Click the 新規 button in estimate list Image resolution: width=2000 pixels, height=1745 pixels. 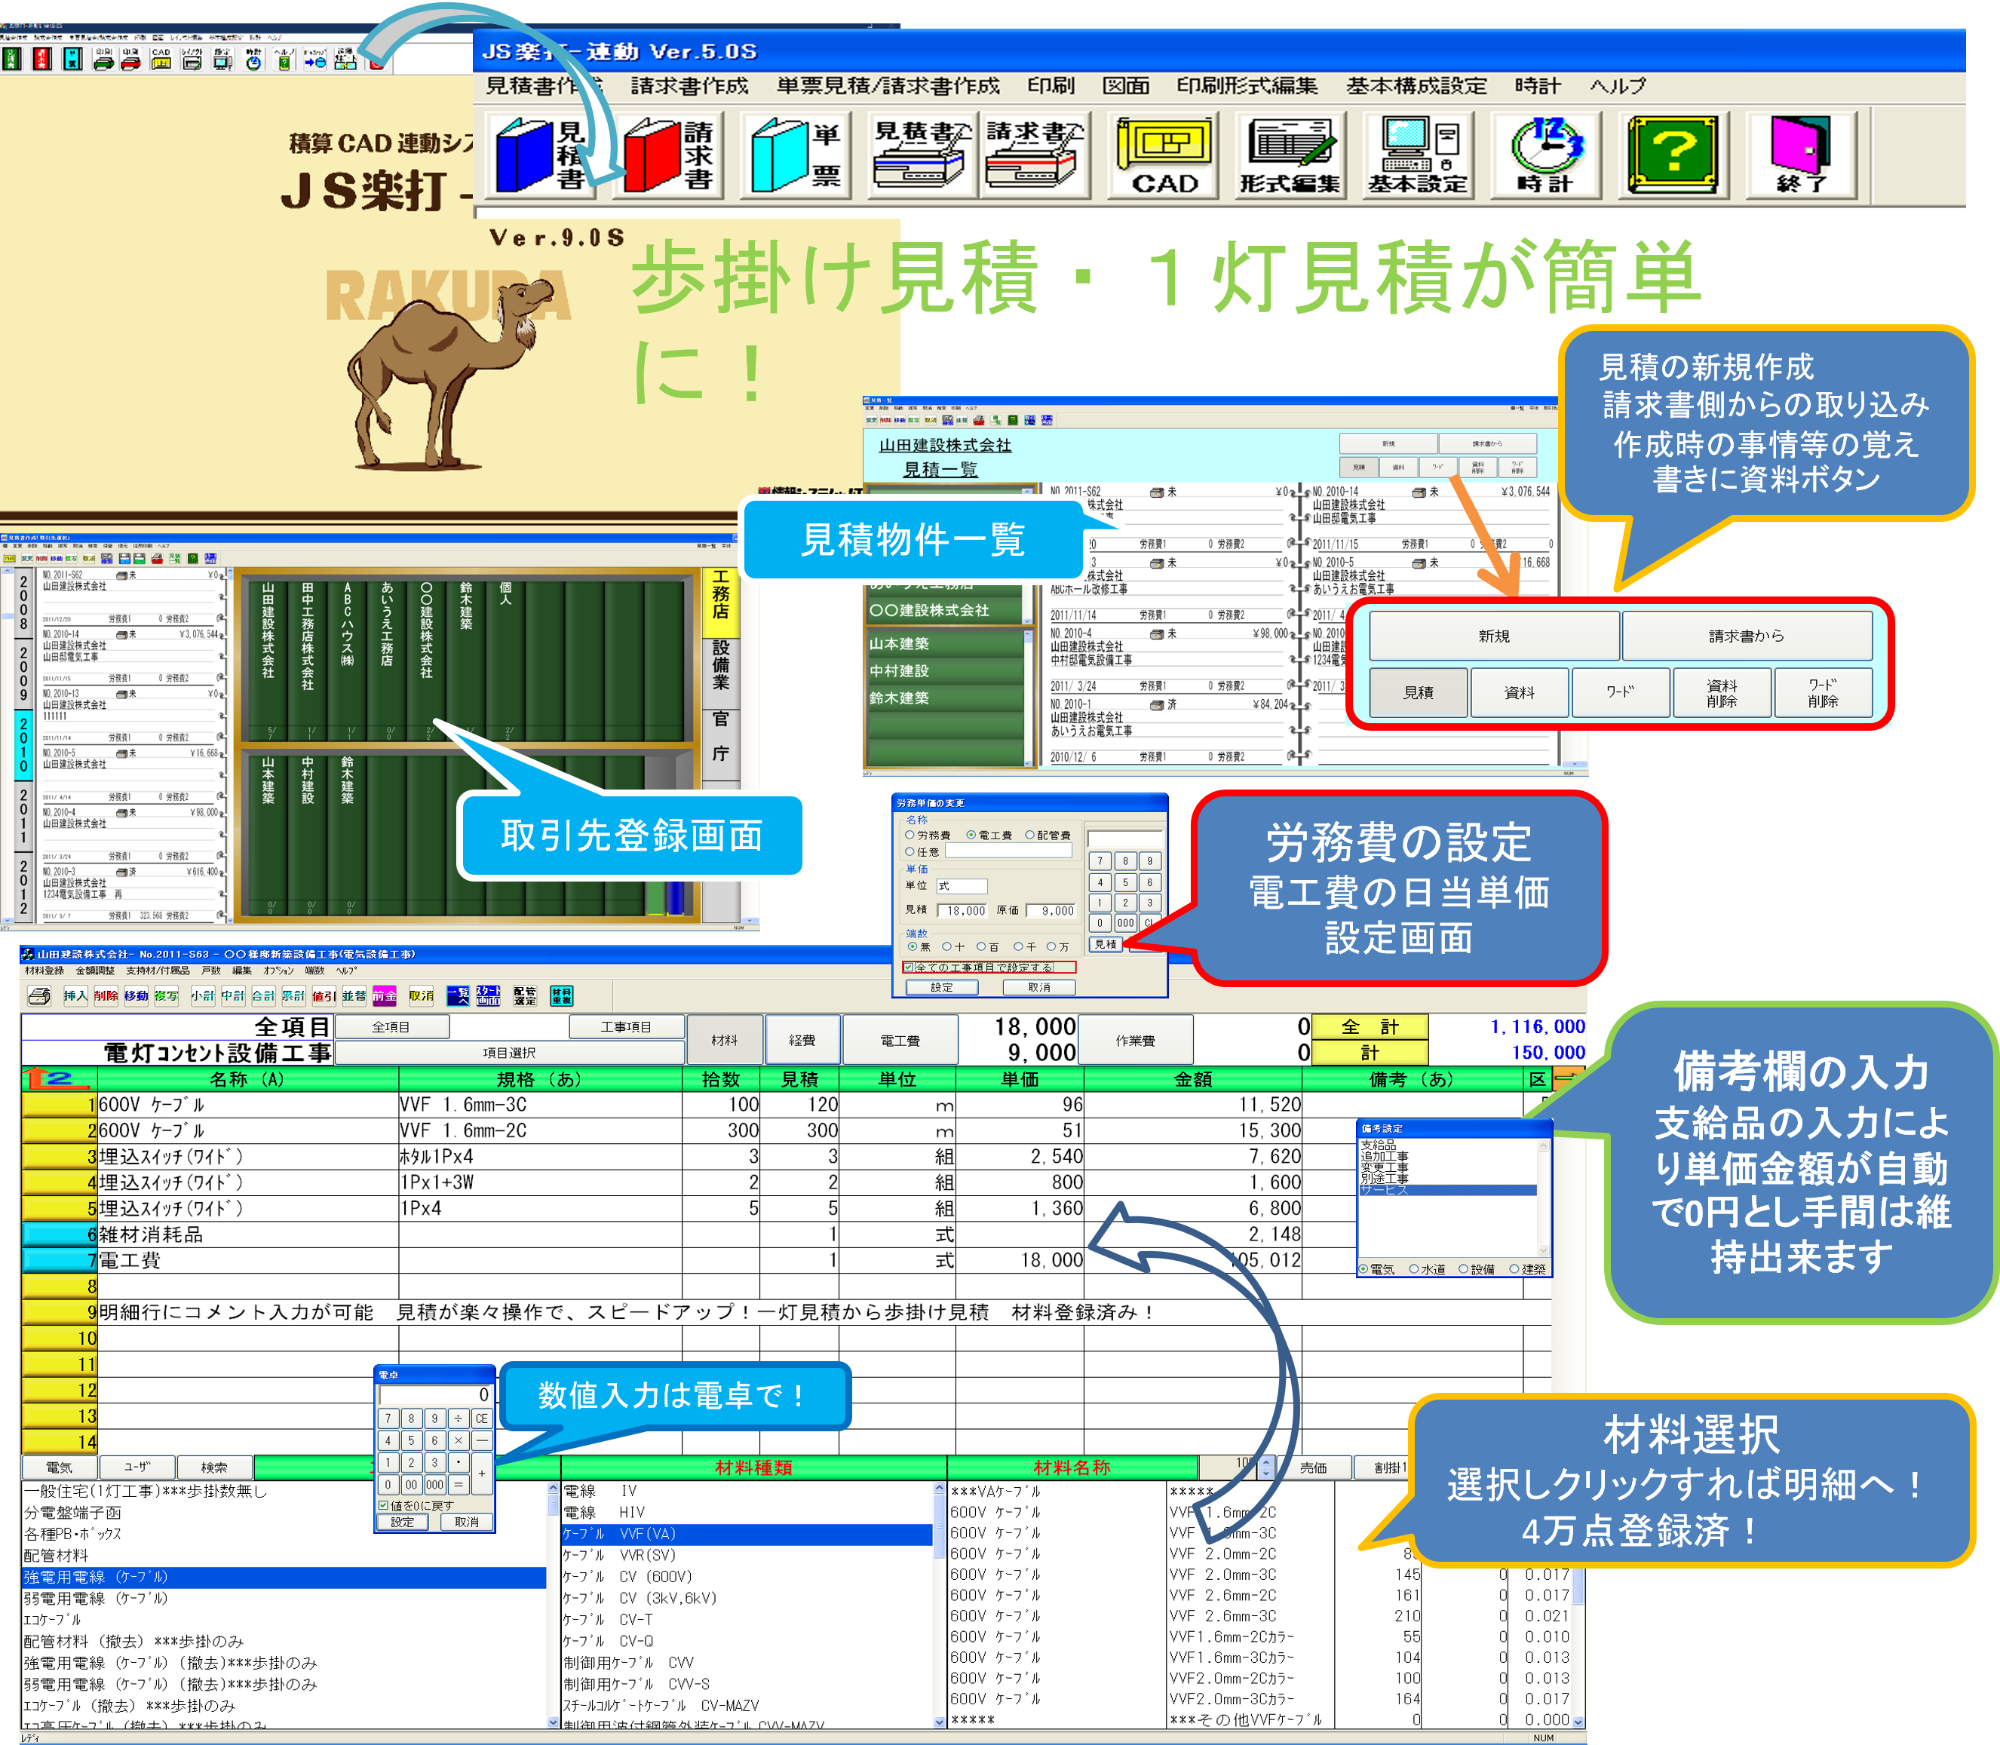(1494, 636)
